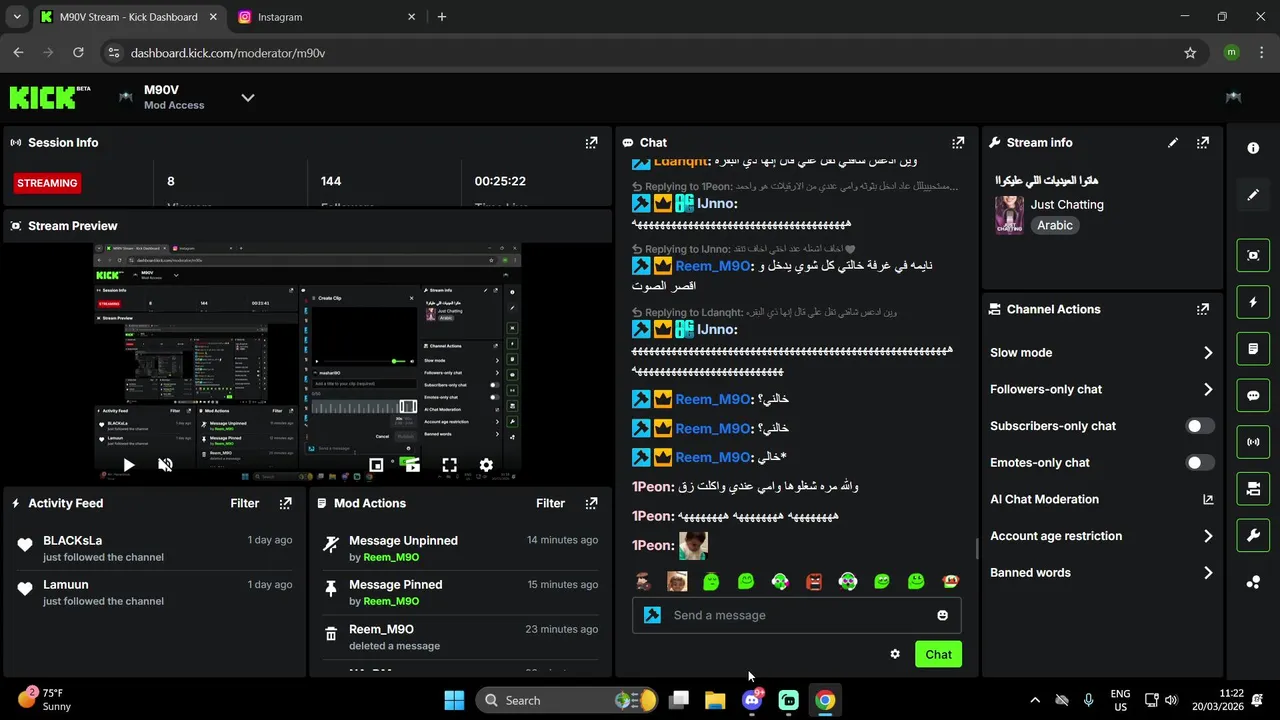Toggle the Activity Feed lightning sidebar icon
The width and height of the screenshot is (1280, 720).
coord(1253,302)
